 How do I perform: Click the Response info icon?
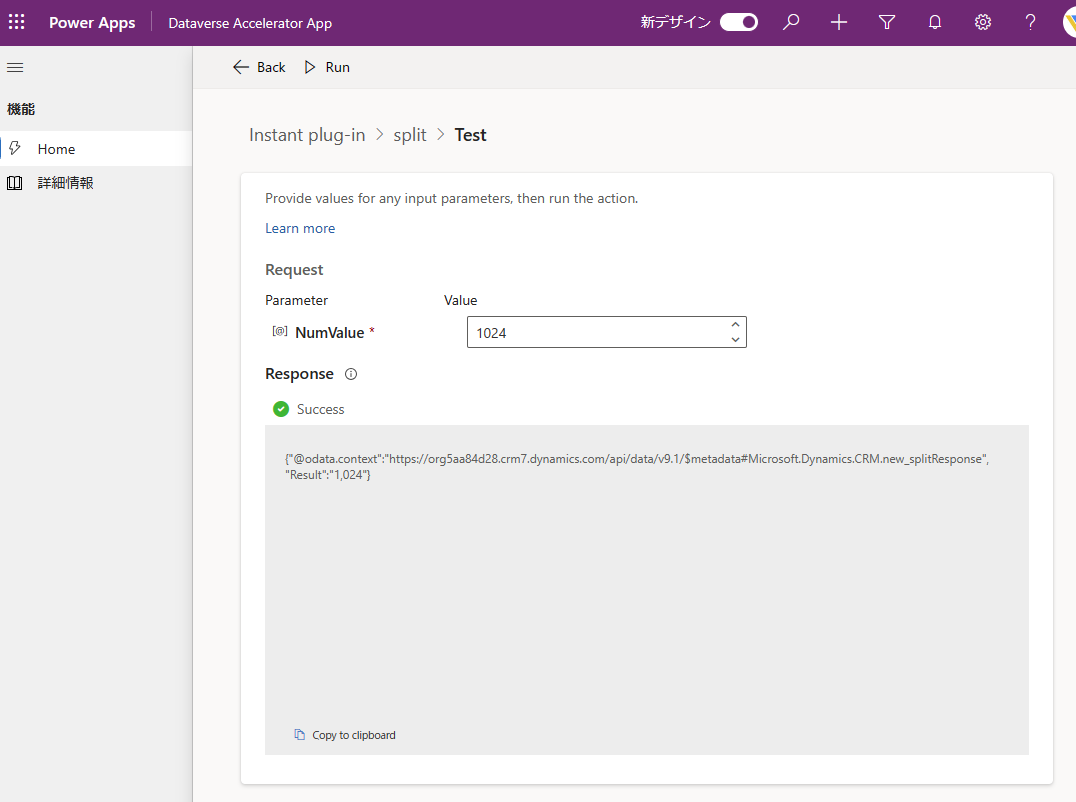pos(351,374)
